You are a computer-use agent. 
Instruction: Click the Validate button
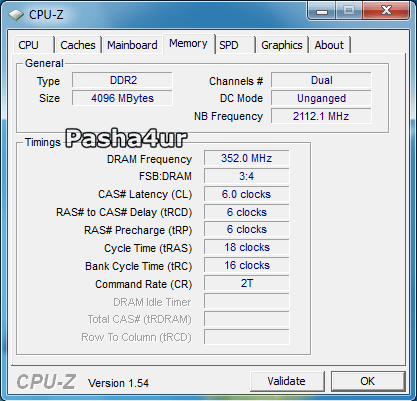pyautogui.click(x=287, y=381)
